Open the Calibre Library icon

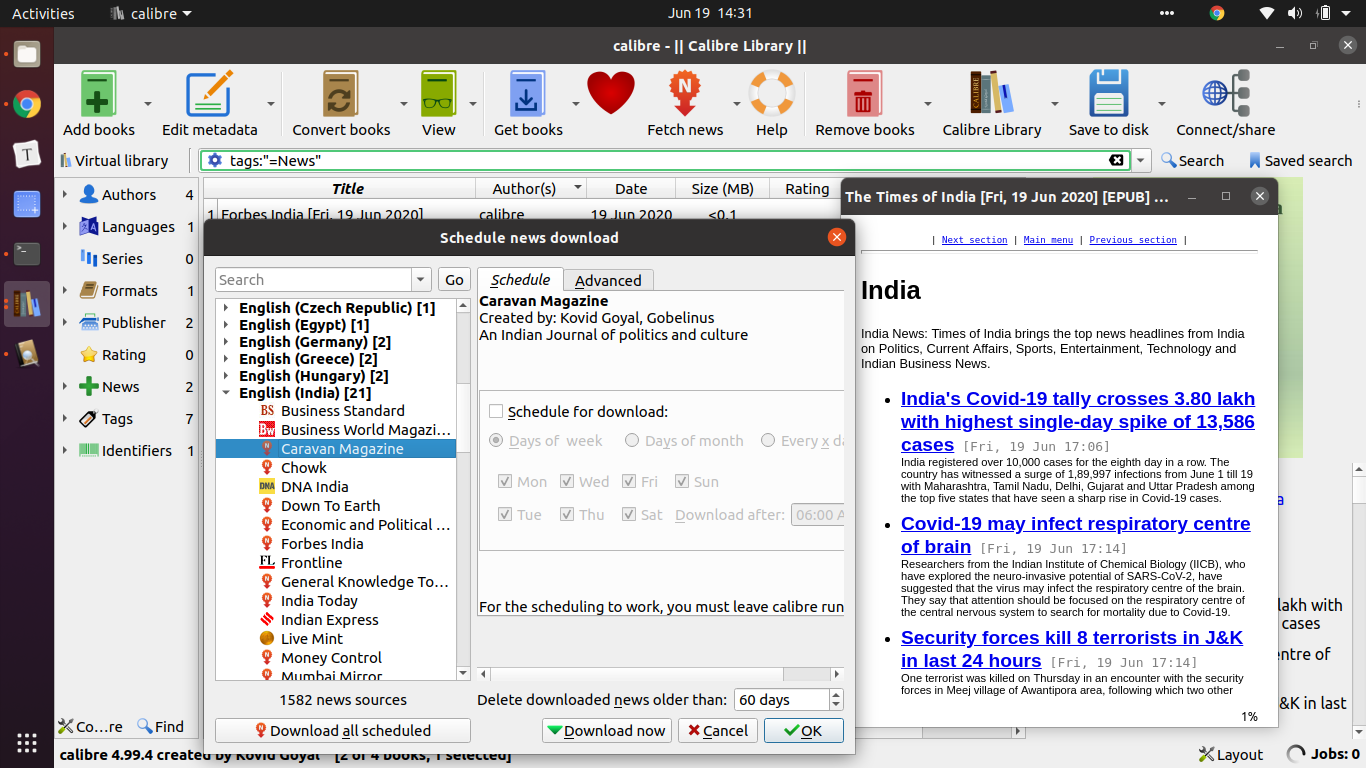991,95
